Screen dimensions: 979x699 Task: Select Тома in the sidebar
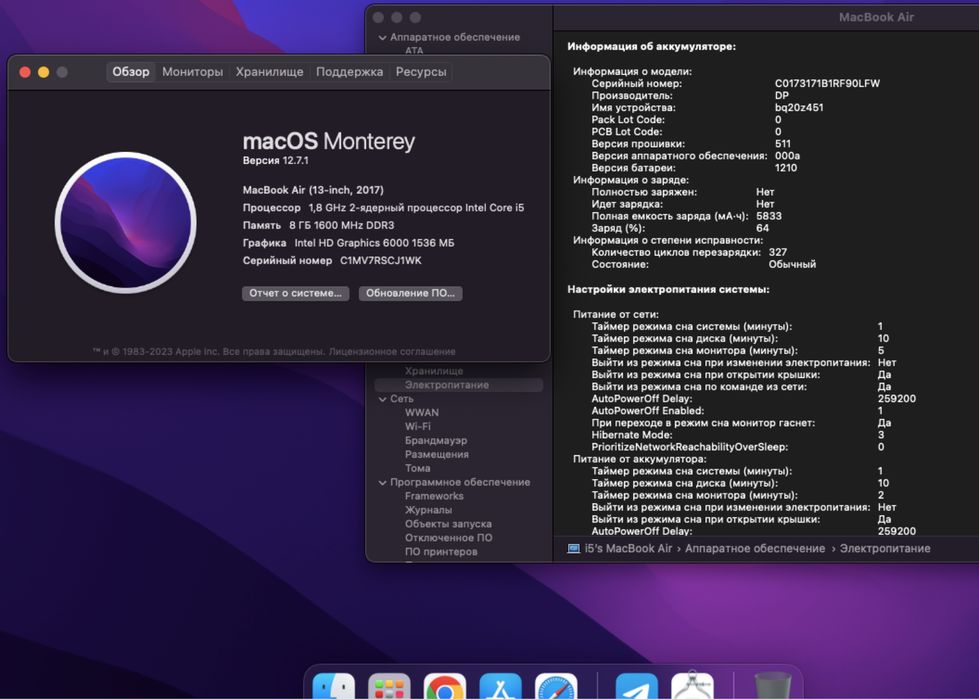click(418, 468)
